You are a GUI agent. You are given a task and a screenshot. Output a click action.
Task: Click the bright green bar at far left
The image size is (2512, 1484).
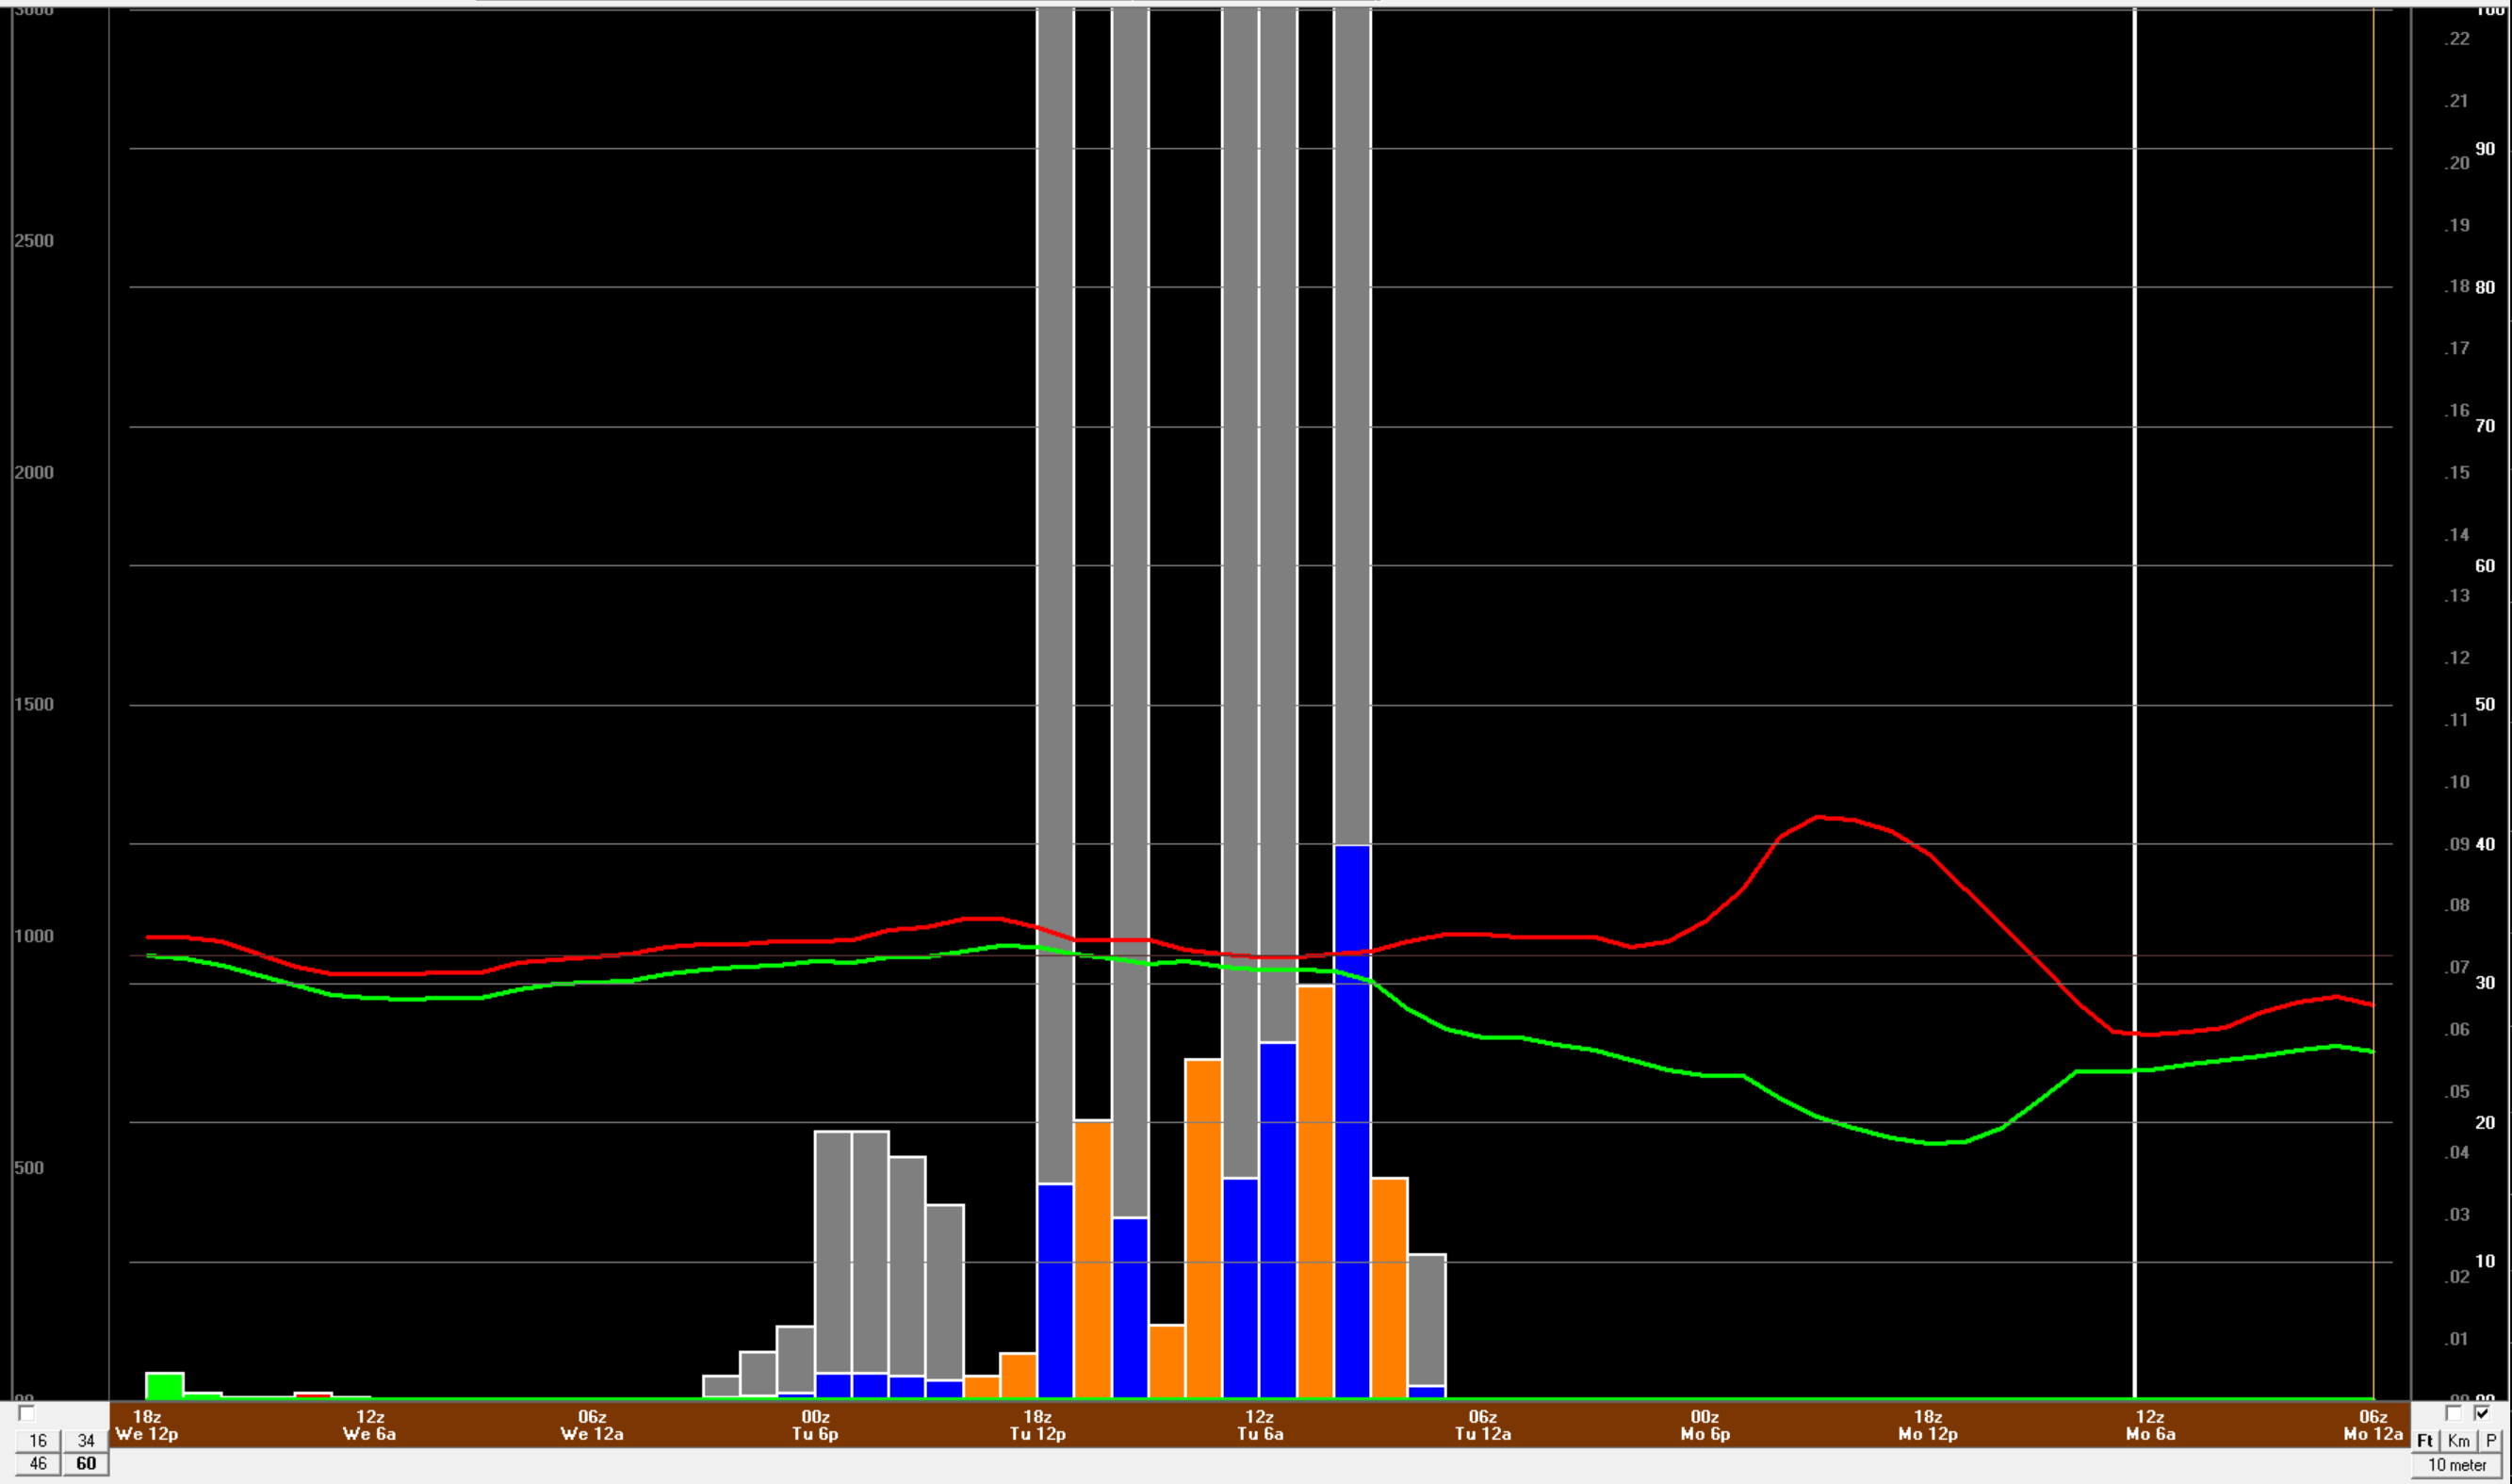point(164,1386)
